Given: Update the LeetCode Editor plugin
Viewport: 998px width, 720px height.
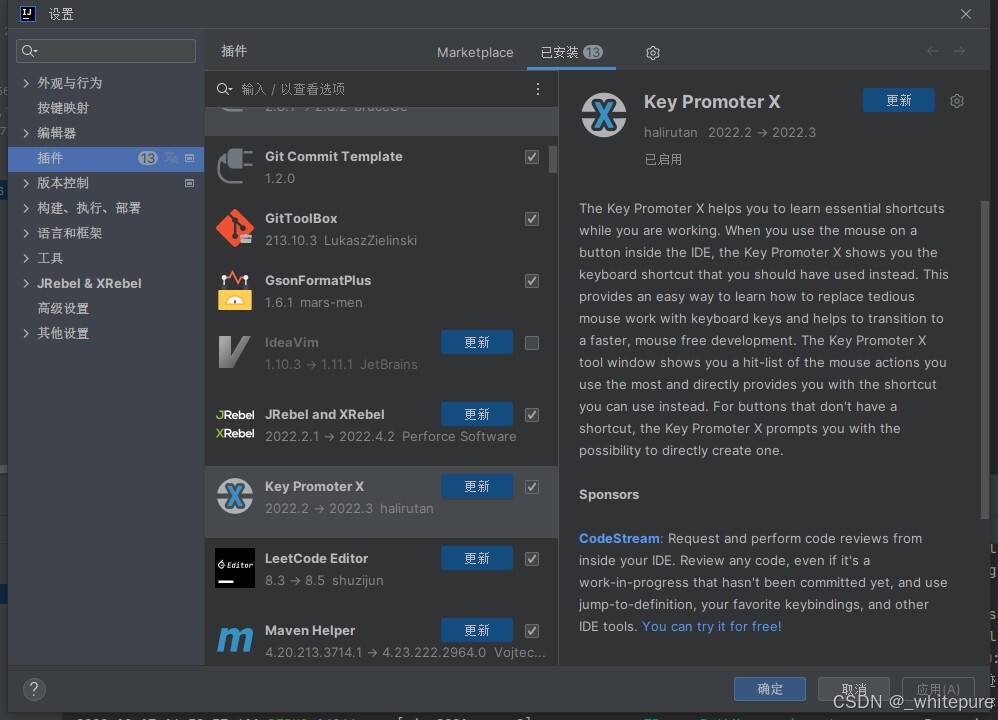Looking at the screenshot, I should tap(477, 558).
